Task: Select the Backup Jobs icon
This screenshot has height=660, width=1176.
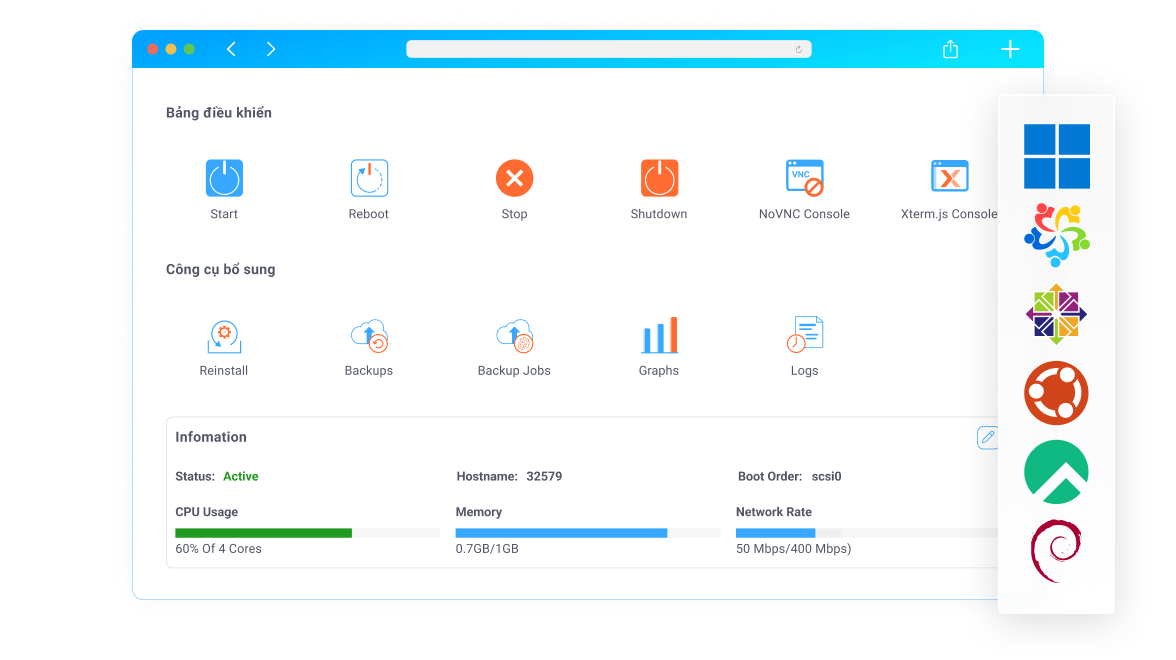Action: (513, 335)
